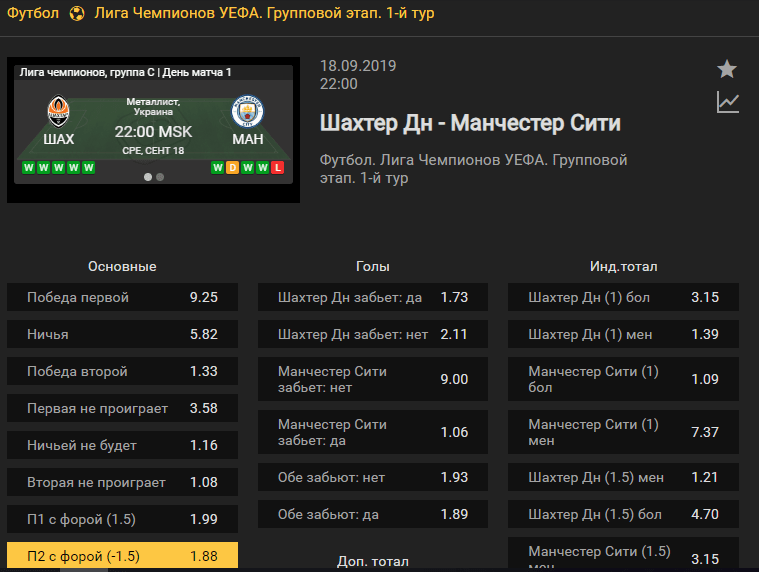Select Шахтер Дн (1.5) мен 1.21
This screenshot has width=759, height=572.
(x=623, y=477)
